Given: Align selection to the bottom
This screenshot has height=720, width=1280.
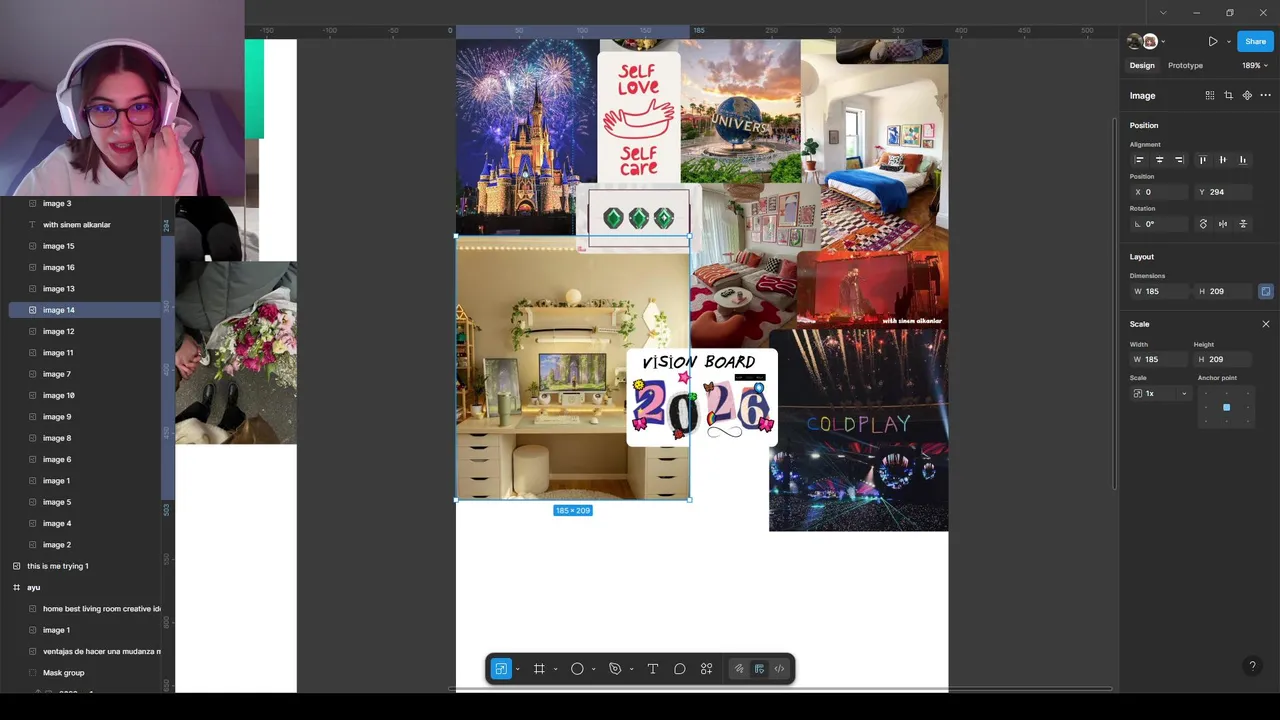Looking at the screenshot, I should [x=1243, y=160].
